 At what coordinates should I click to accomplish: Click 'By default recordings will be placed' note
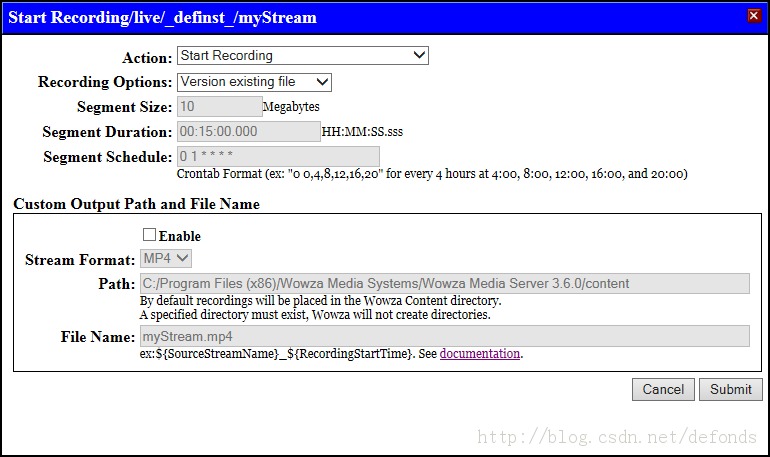tap(321, 300)
